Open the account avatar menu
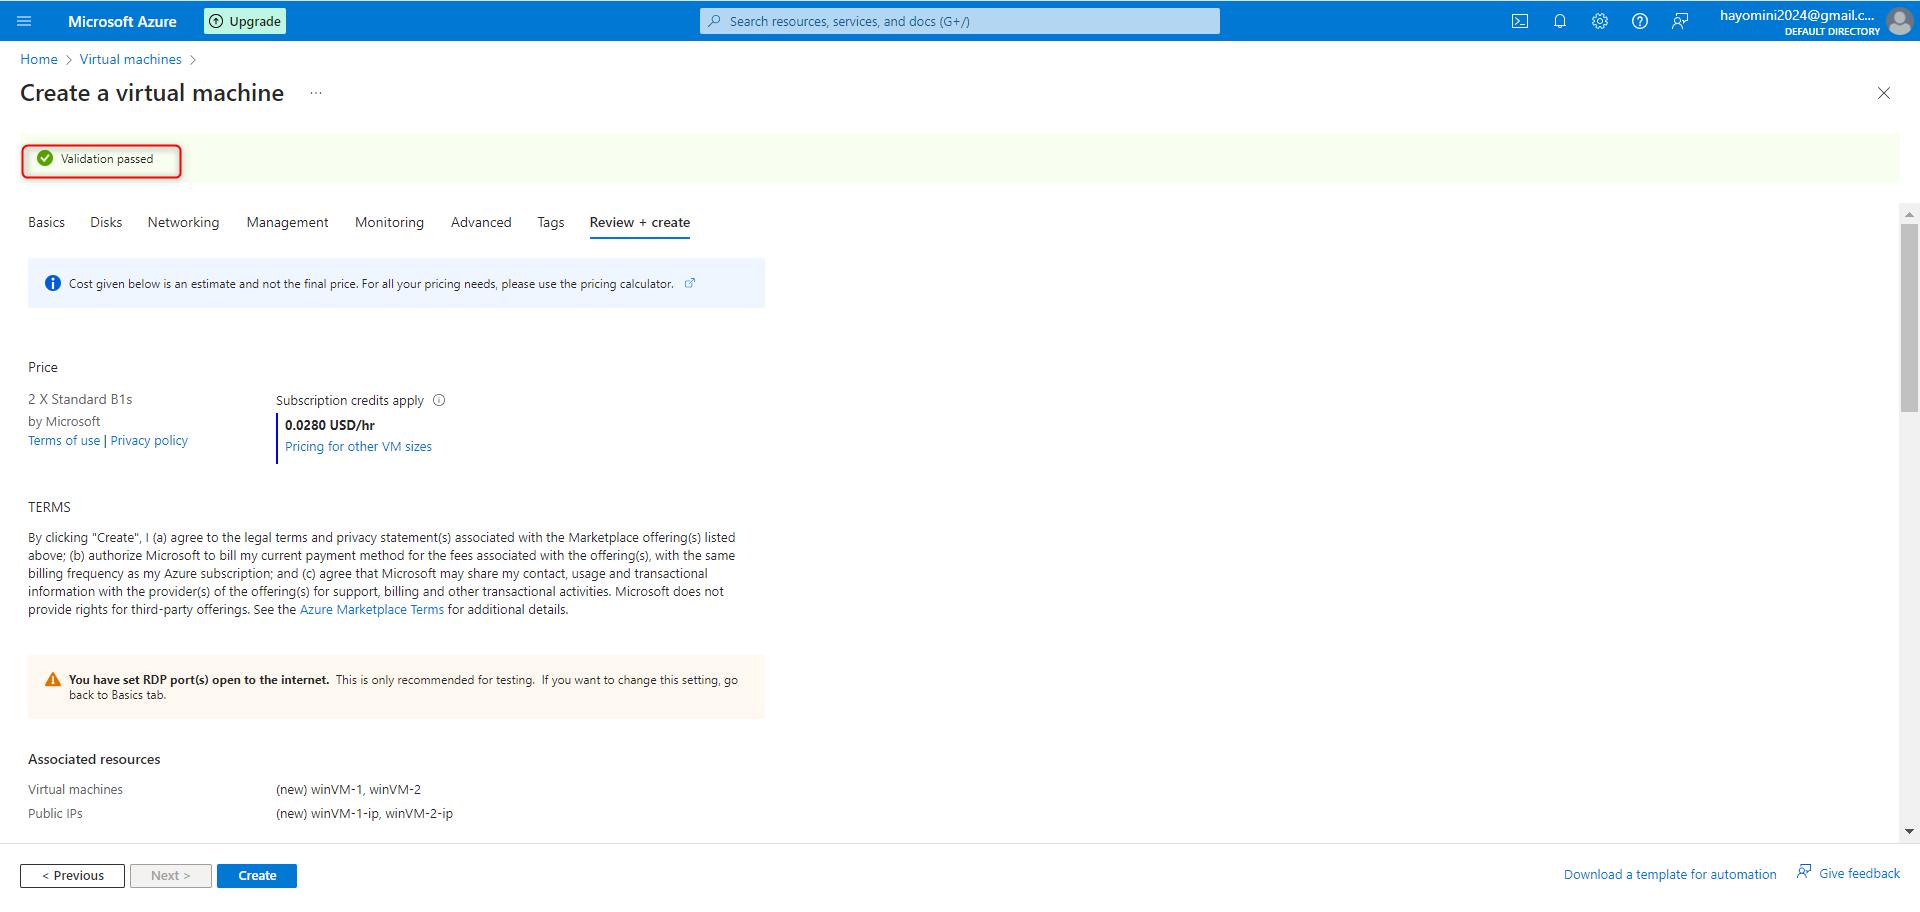Viewport: 1920px width, 912px height. [x=1899, y=21]
